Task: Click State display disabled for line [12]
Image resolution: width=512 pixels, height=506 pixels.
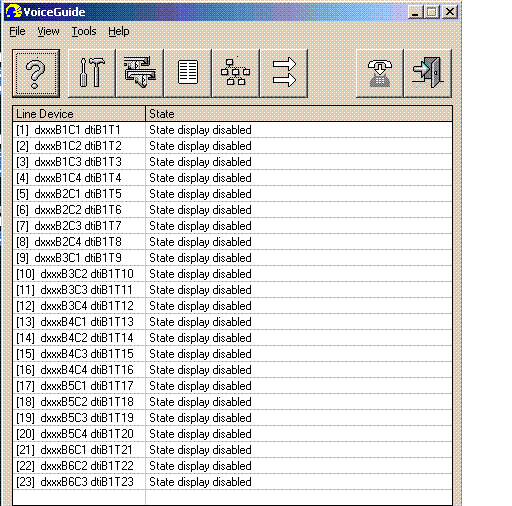Action: [200, 306]
